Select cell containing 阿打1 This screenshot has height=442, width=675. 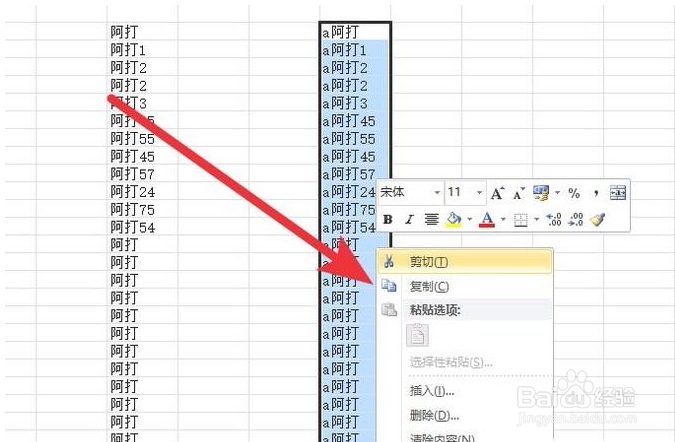(142, 49)
